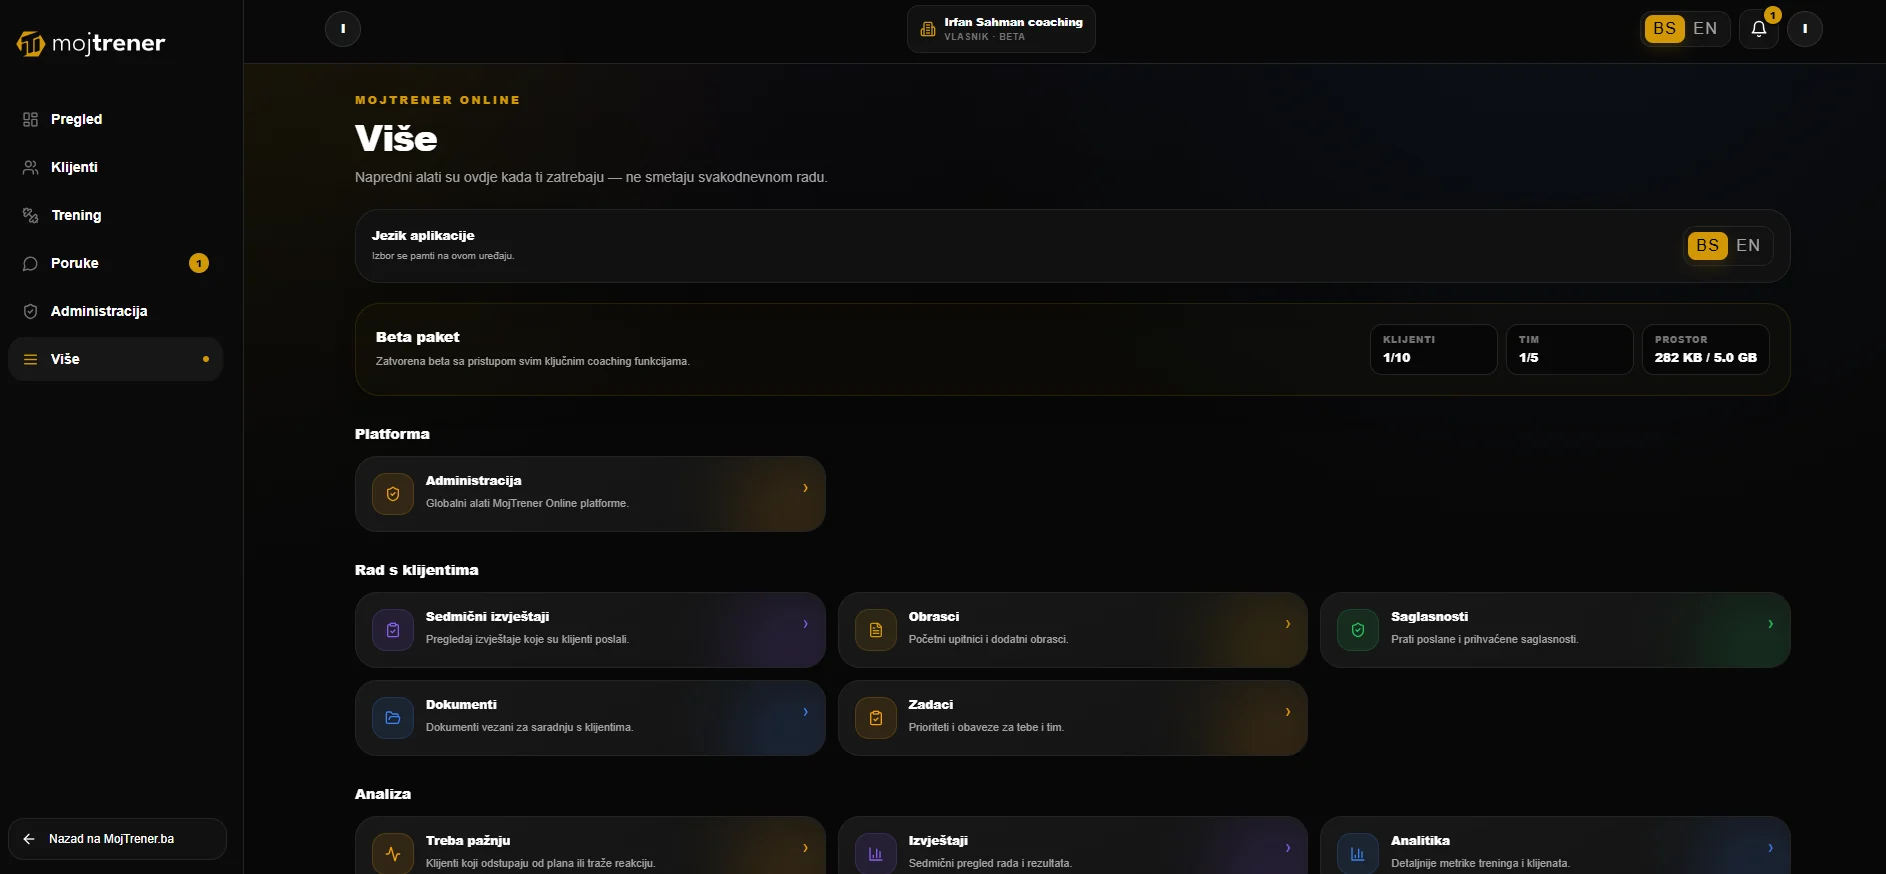This screenshot has width=1886, height=874.
Task: Open Sedmični izvještaji via its chevron
Action: pos(805,624)
